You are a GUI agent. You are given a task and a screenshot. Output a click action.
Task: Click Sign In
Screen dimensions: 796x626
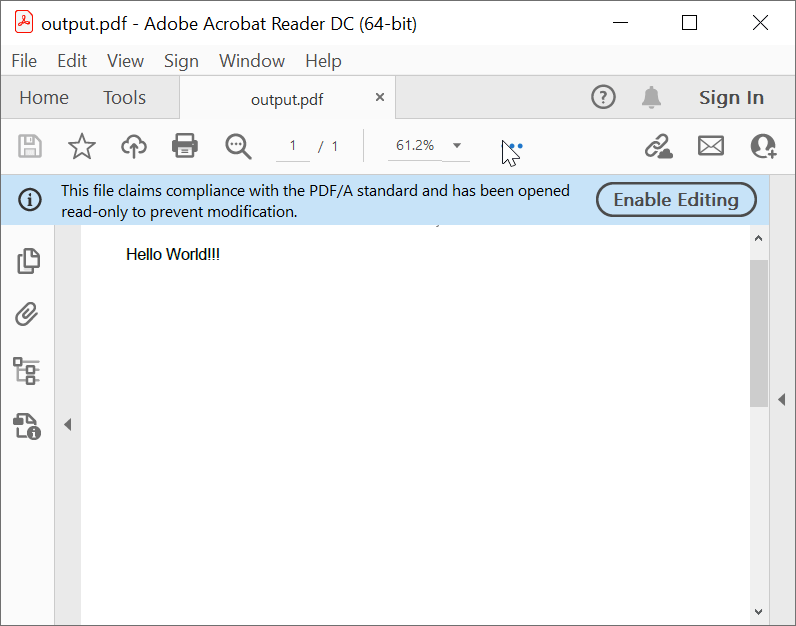click(731, 97)
